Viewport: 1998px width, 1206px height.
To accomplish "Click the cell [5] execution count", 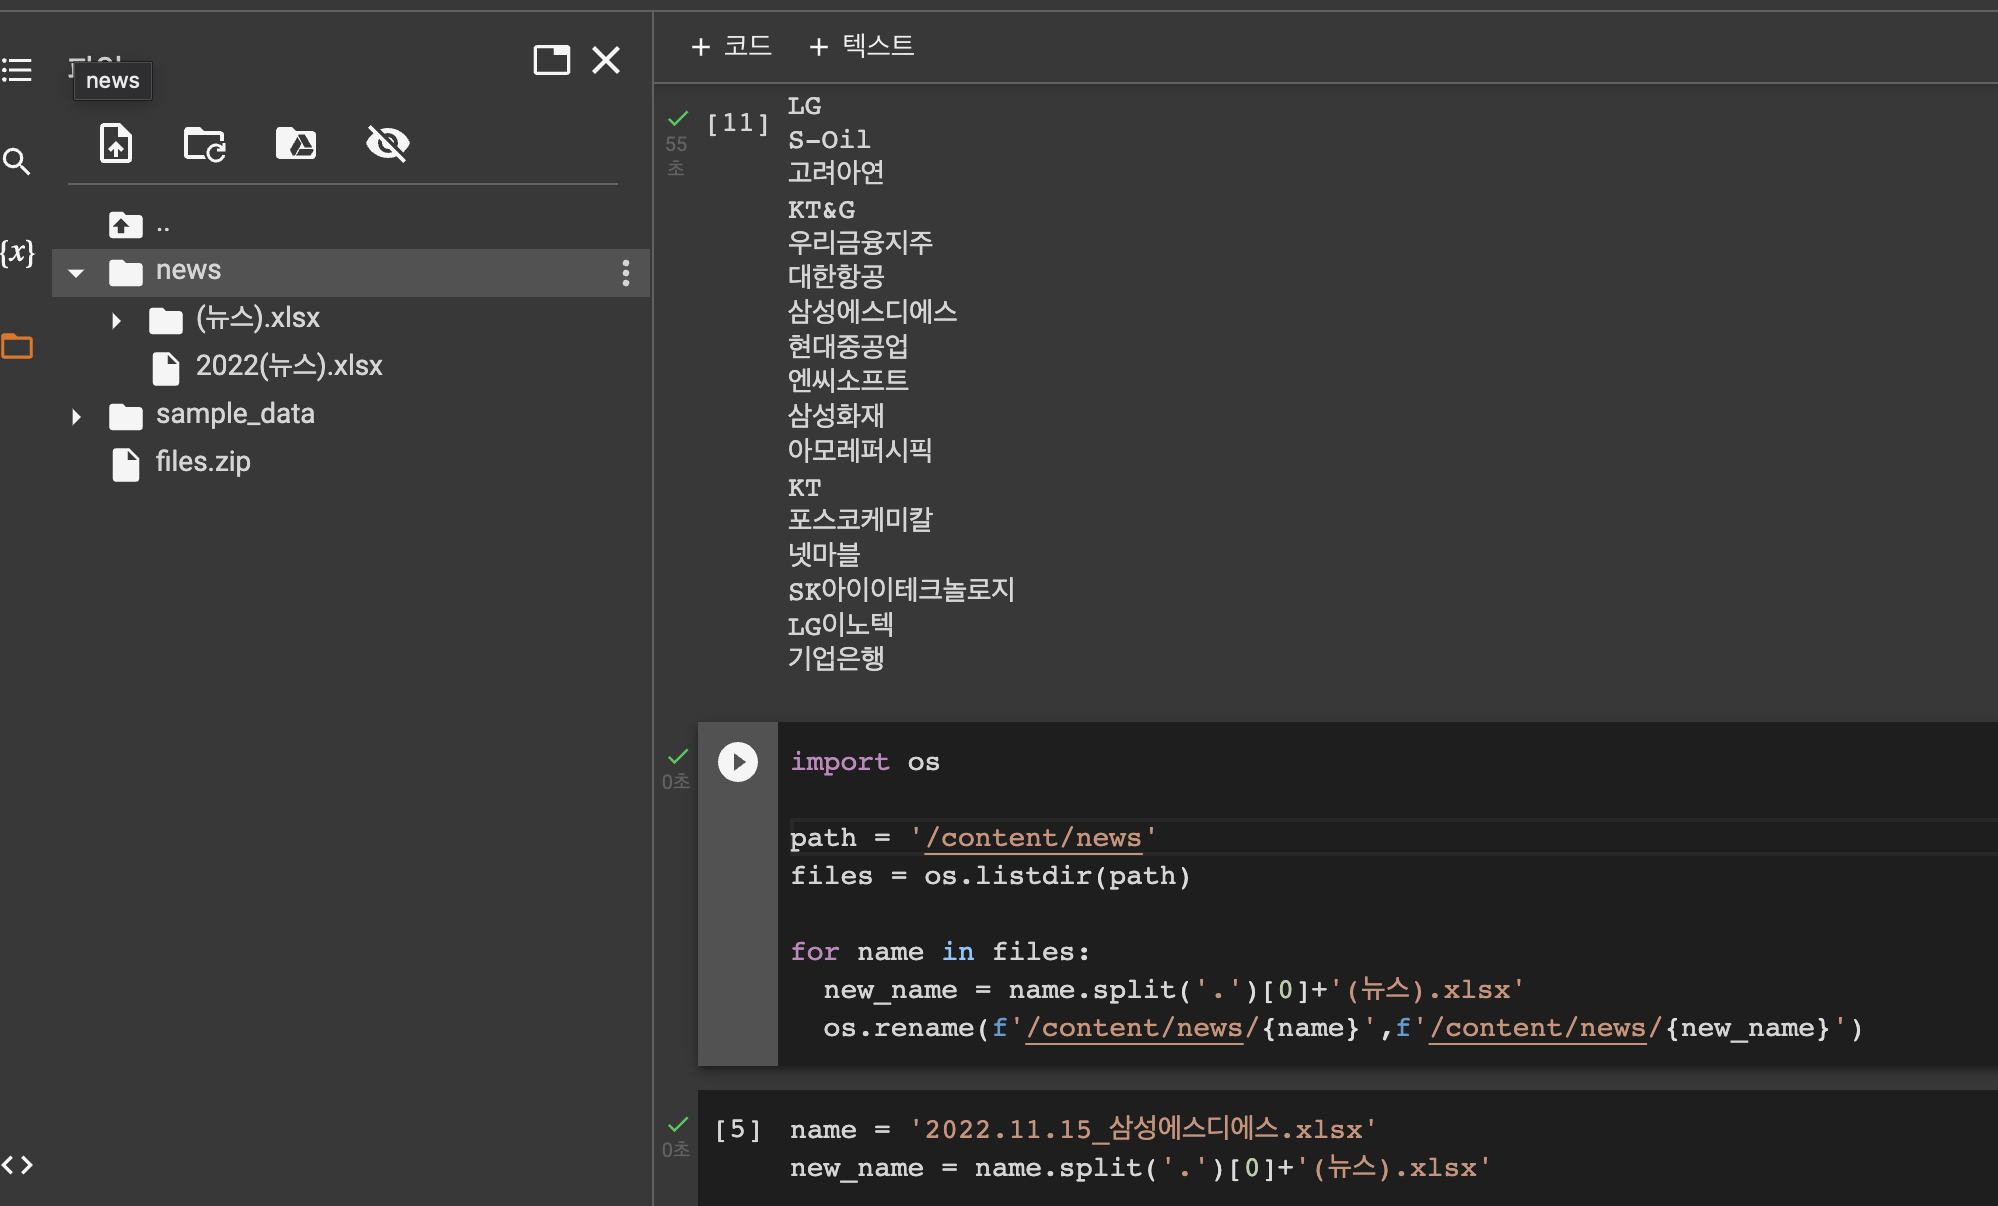I will click(x=738, y=1130).
